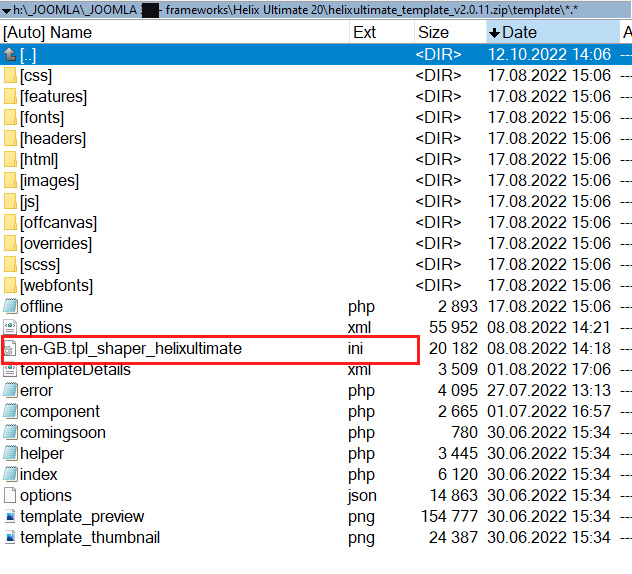
Task: Select the html folder icon
Action: tap(10, 159)
